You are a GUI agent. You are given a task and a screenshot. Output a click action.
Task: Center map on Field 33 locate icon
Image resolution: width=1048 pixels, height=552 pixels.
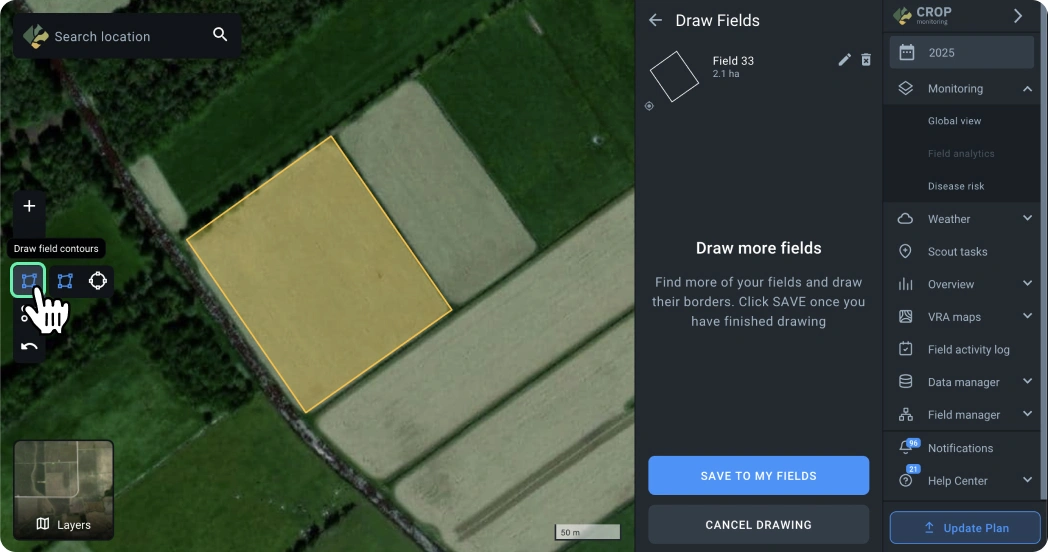649,106
